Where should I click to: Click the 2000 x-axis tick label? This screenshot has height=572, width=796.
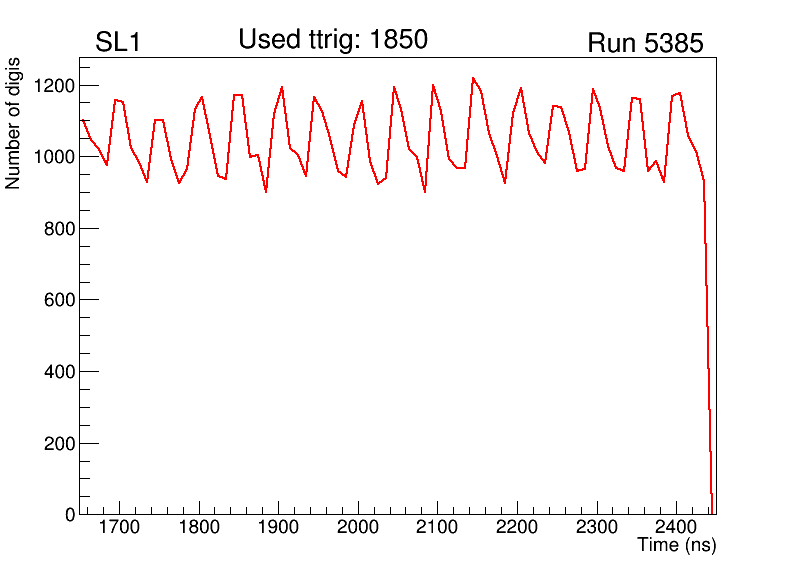tap(358, 527)
